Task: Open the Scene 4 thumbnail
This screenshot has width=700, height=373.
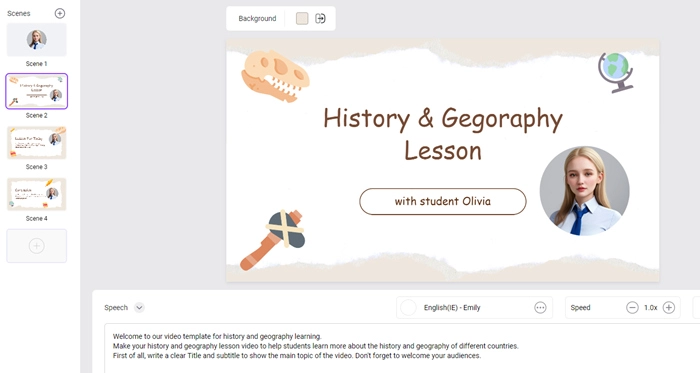Action: [x=37, y=194]
